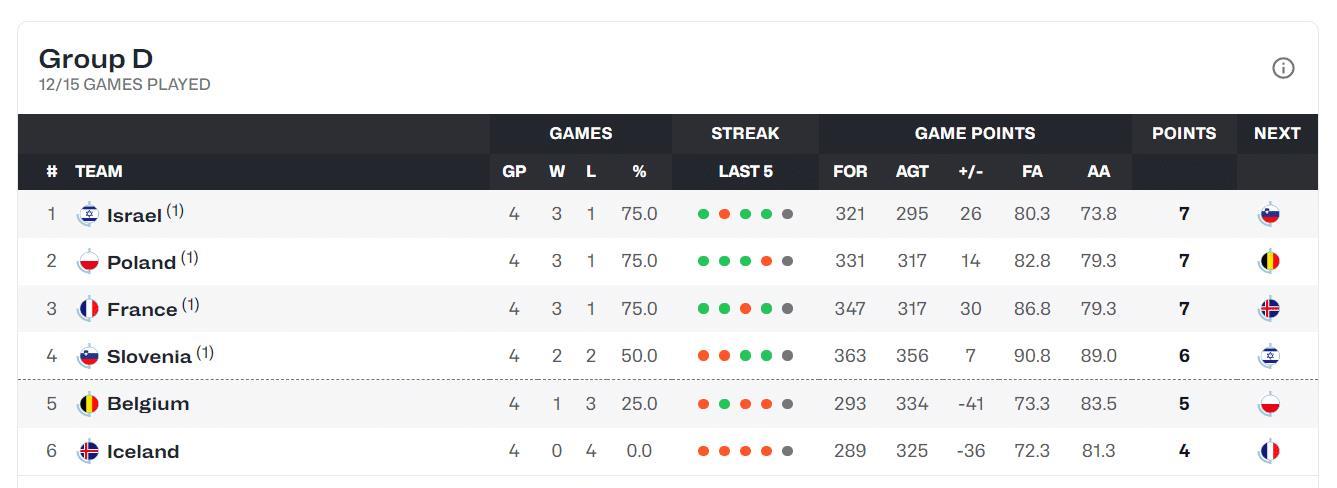Open Iceland's next opponent France flag
This screenshot has width=1337, height=488.
1269,451
